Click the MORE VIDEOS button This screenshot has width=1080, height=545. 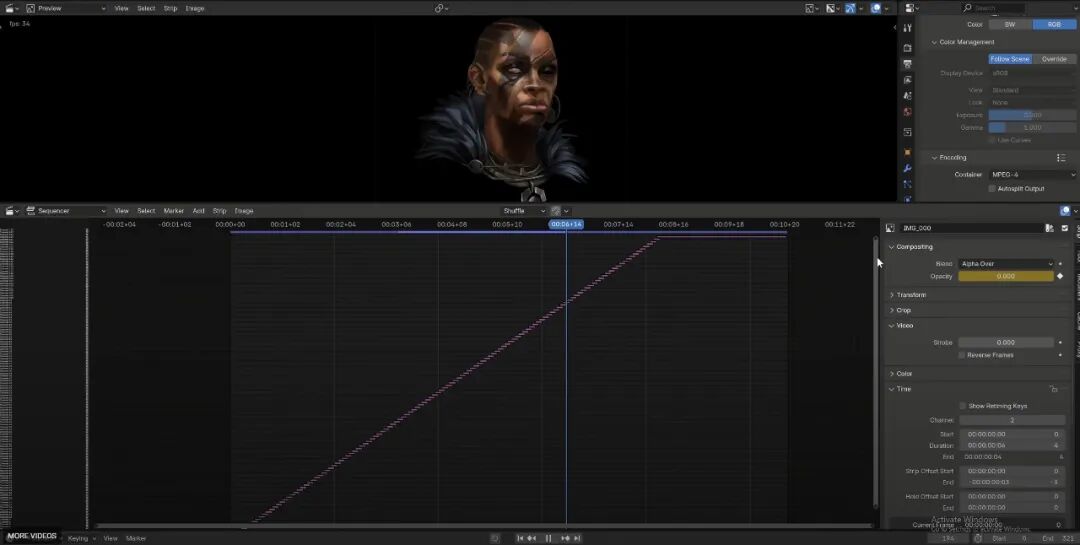[32, 536]
